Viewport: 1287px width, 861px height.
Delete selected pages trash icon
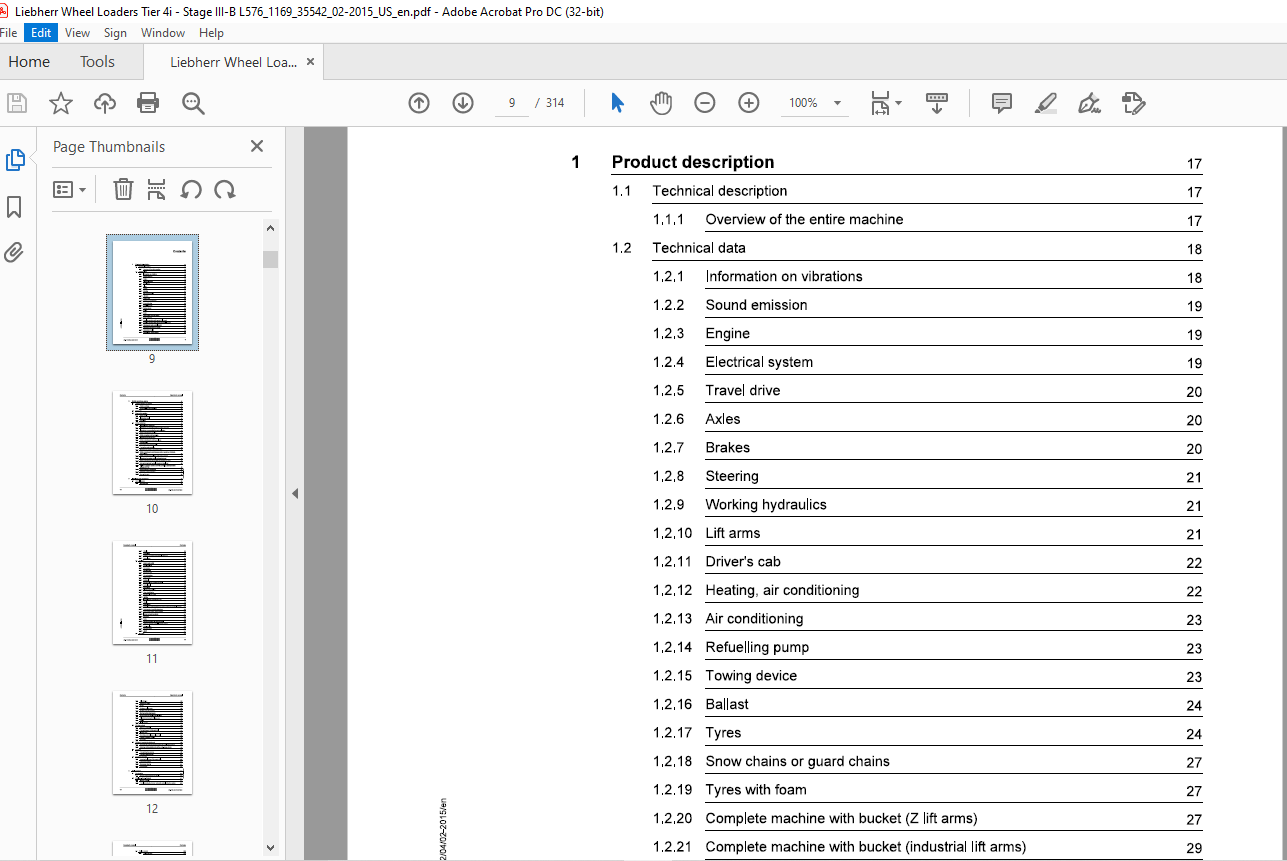pyautogui.click(x=123, y=189)
